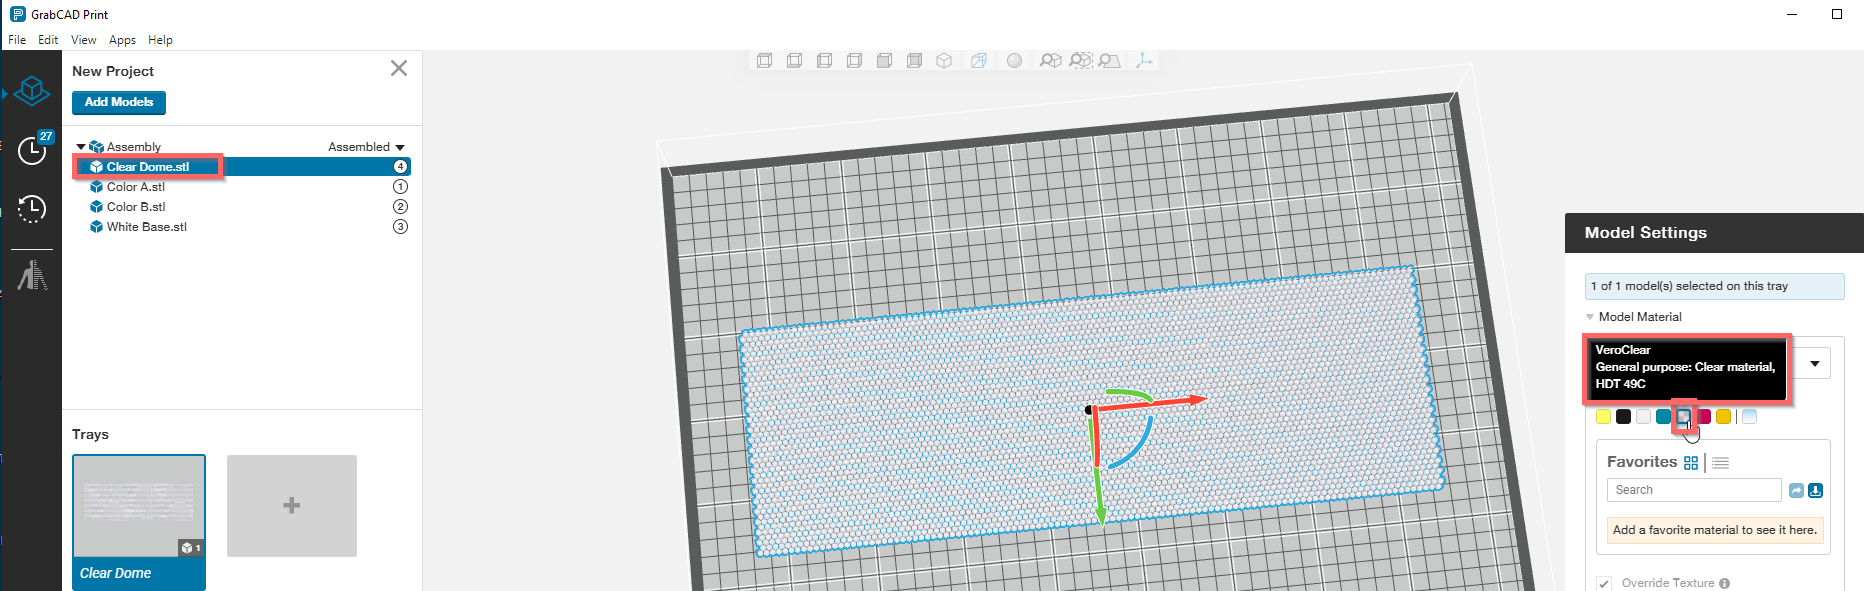Enable the blue wireframe view toggle
1864x591 pixels.
pos(978,61)
